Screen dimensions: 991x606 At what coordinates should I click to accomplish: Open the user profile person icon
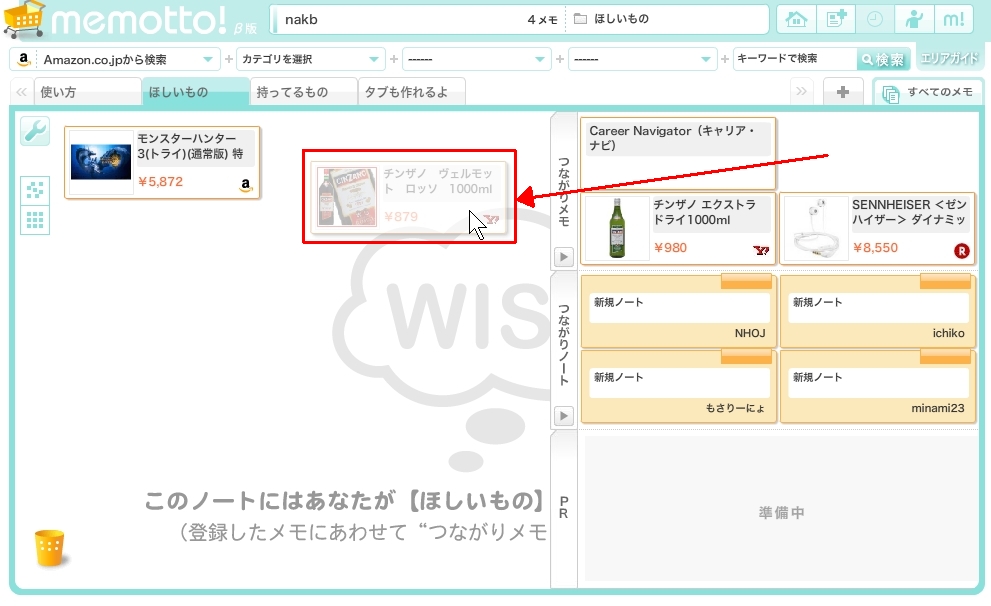click(x=914, y=19)
